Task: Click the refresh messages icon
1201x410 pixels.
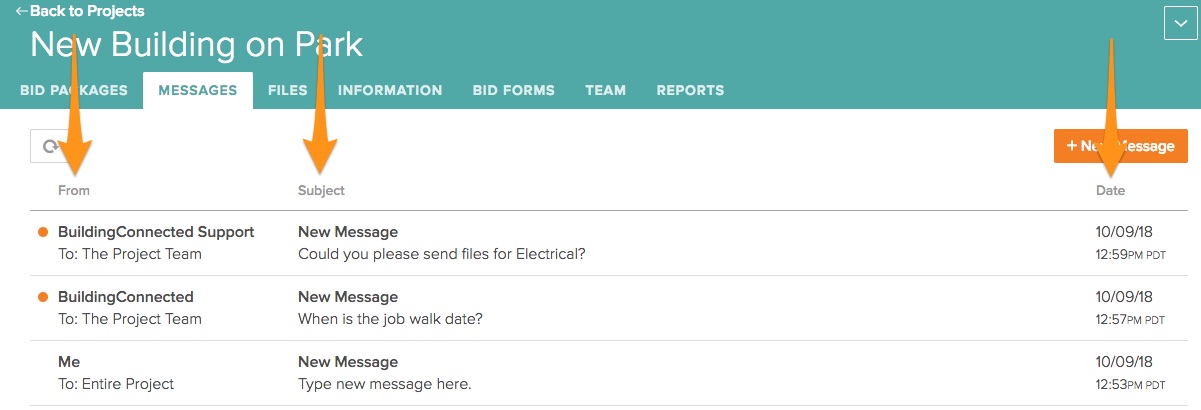Action: [48, 146]
